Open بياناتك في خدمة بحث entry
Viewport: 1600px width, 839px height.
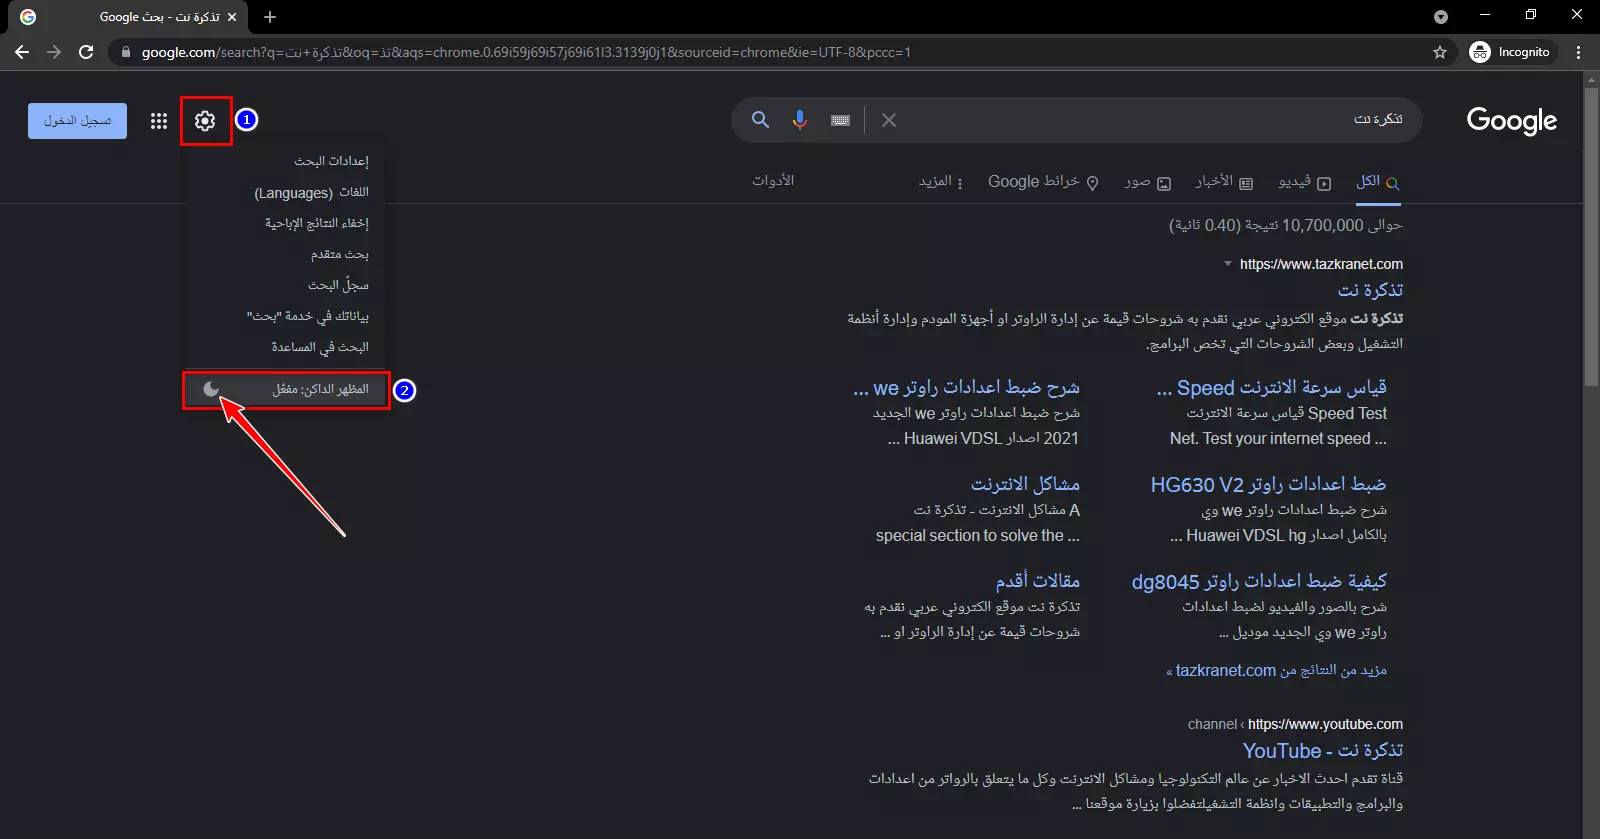click(x=307, y=316)
